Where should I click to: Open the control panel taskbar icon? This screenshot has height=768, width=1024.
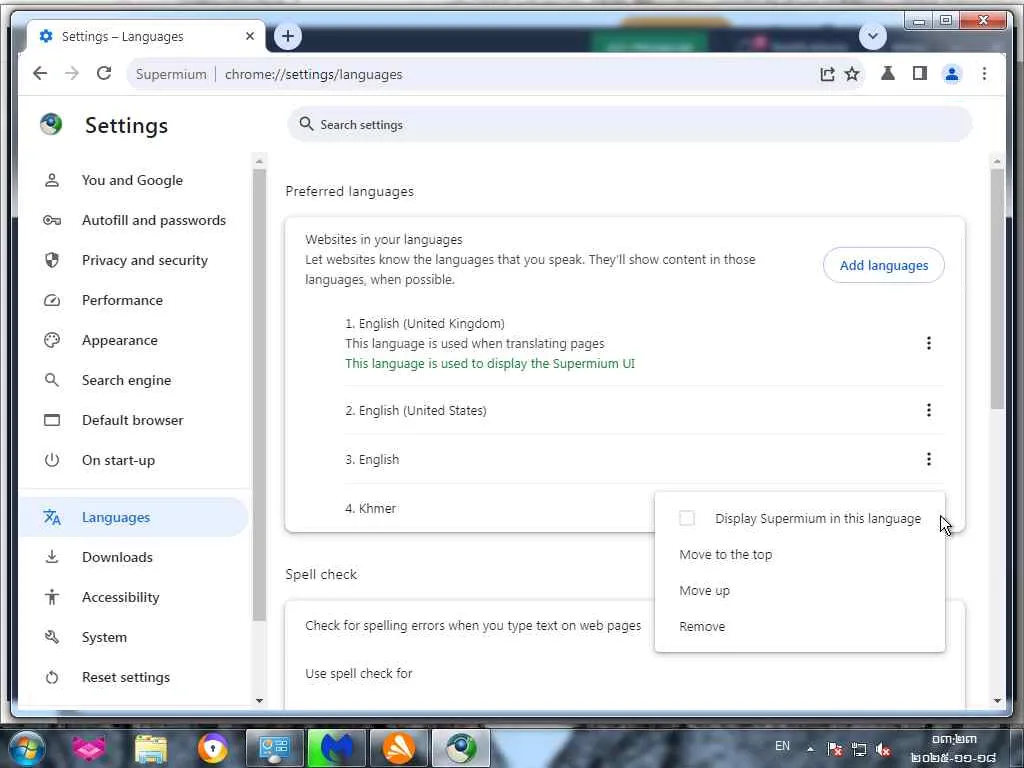(275, 748)
